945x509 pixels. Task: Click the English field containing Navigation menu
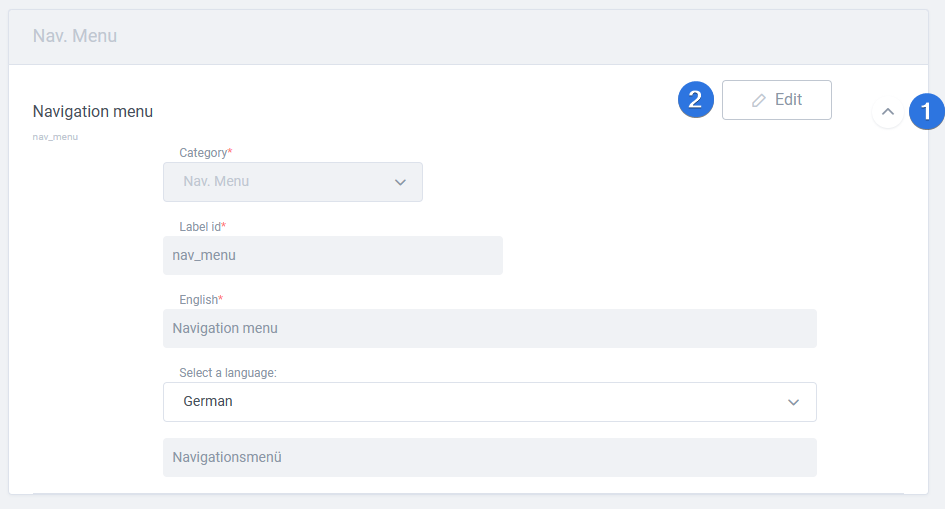click(489, 328)
